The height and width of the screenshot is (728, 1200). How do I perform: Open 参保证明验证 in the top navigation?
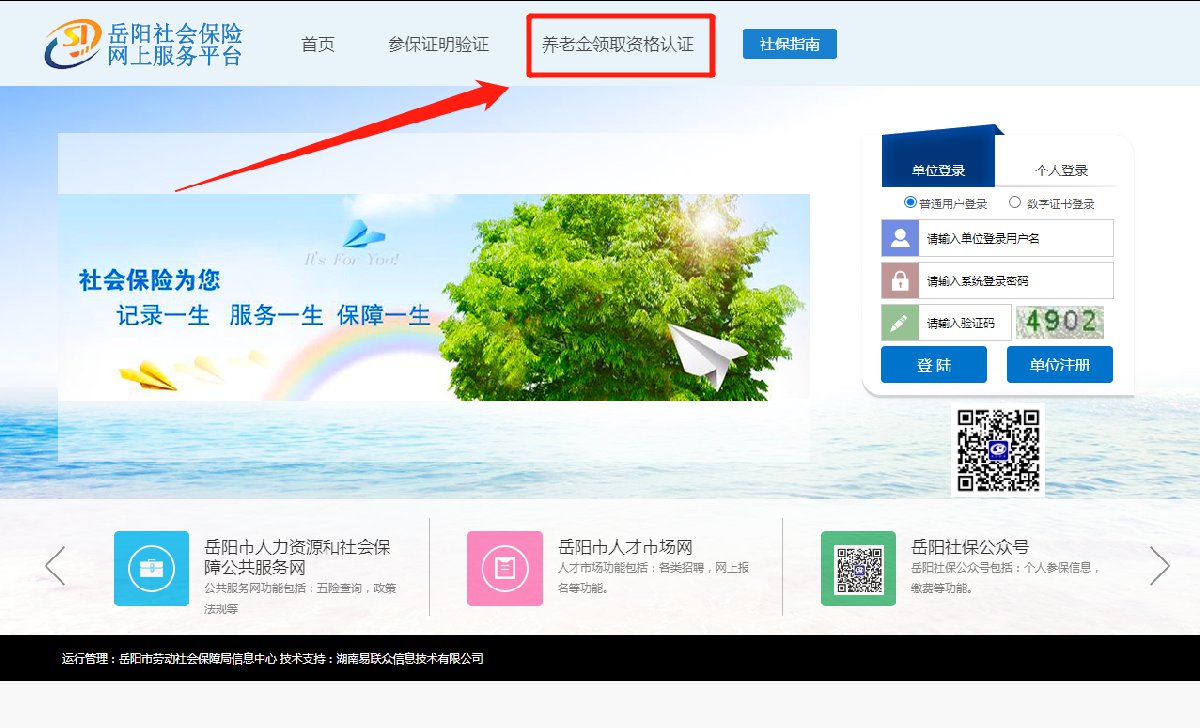click(x=439, y=45)
